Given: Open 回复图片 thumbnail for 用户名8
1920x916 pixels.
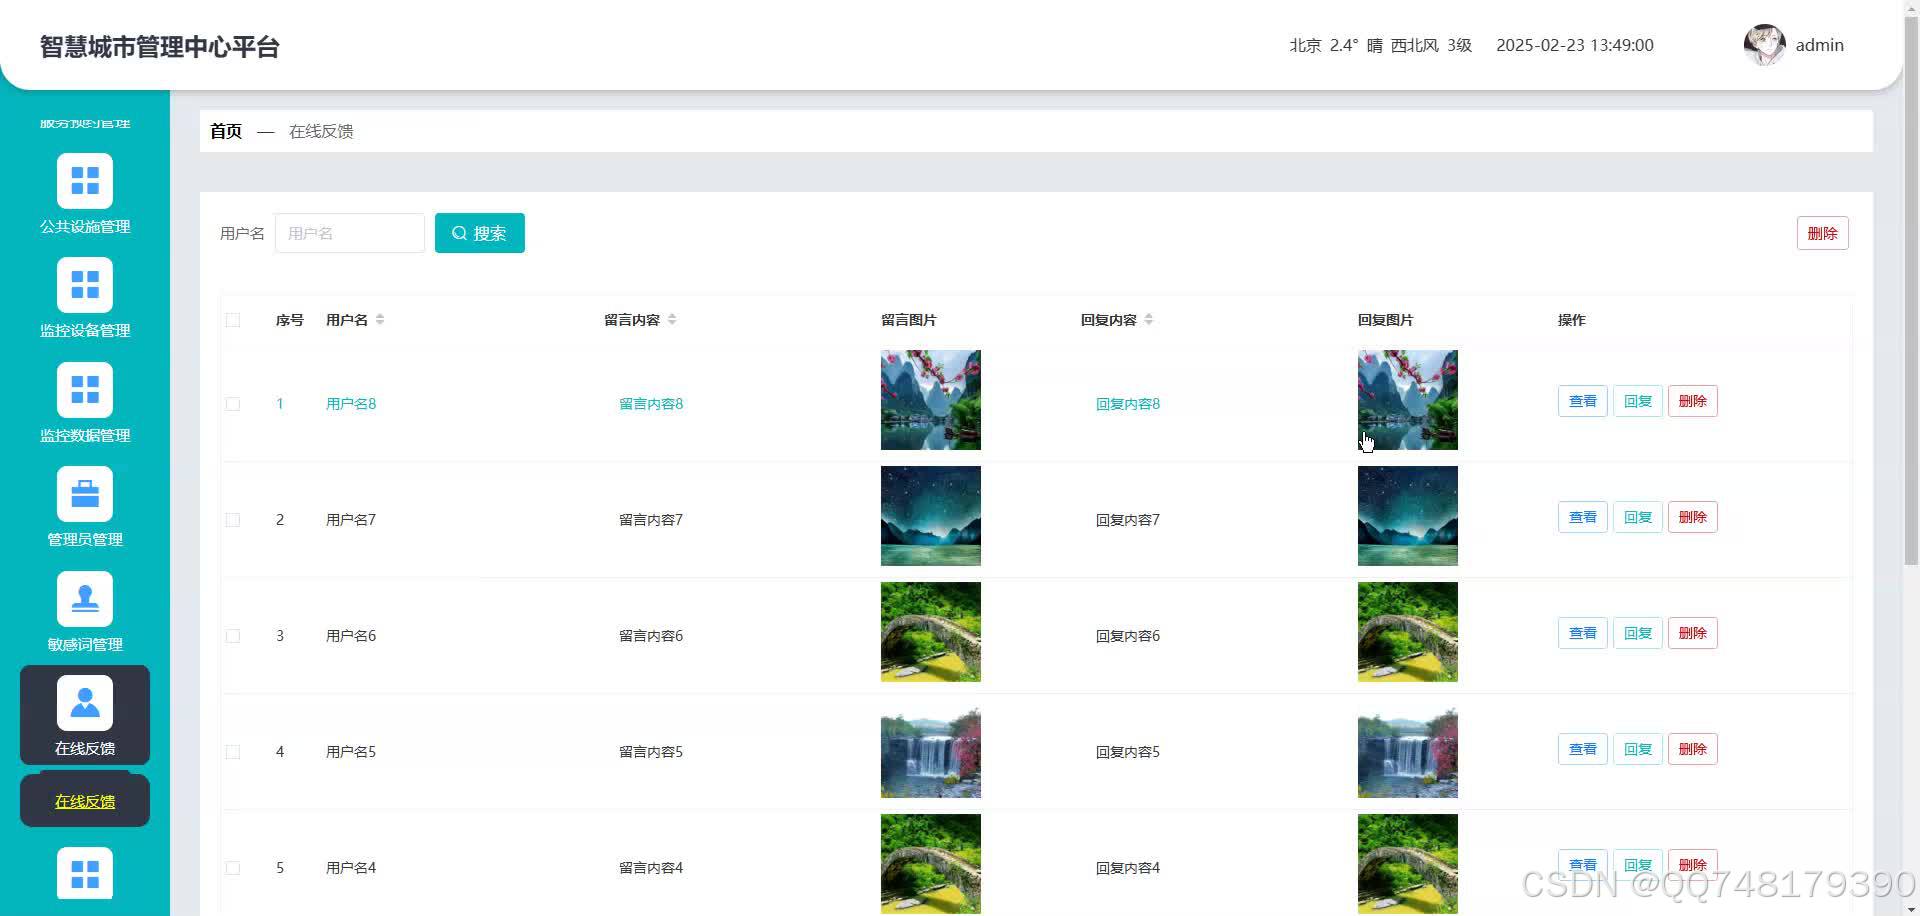Looking at the screenshot, I should (1408, 400).
